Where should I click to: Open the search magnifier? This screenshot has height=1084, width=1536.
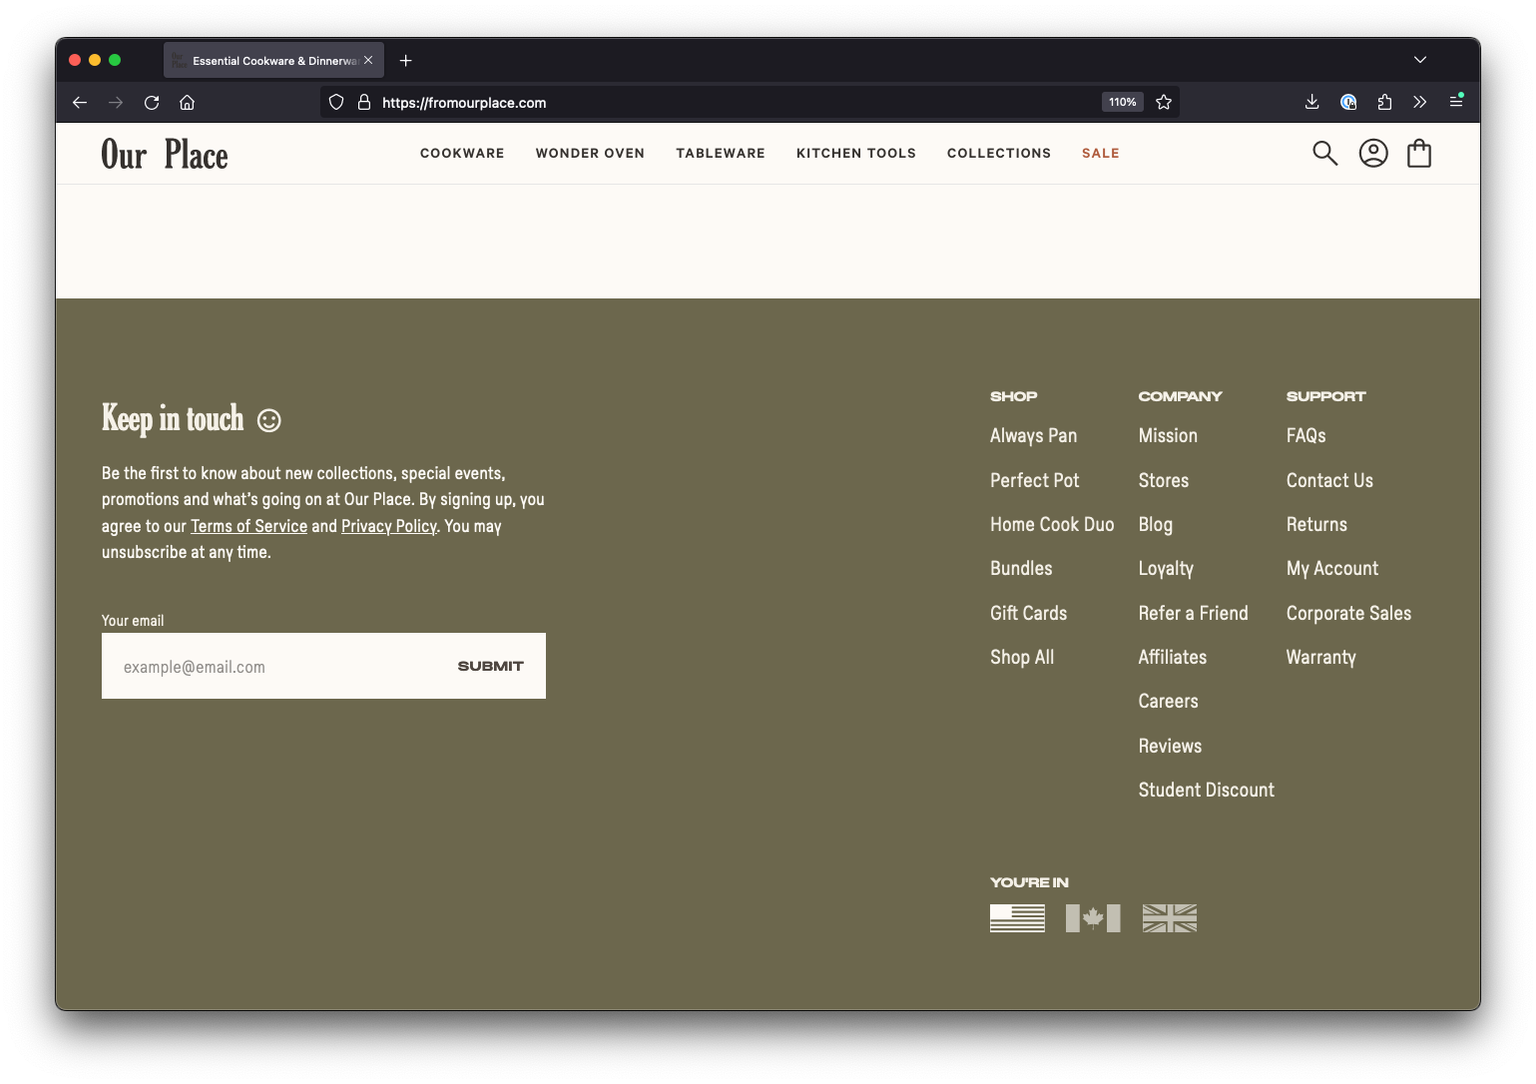pyautogui.click(x=1324, y=153)
